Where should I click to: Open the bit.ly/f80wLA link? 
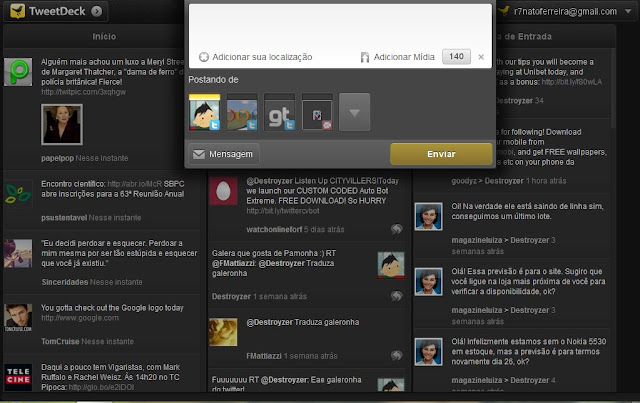pyautogui.click(x=571, y=82)
